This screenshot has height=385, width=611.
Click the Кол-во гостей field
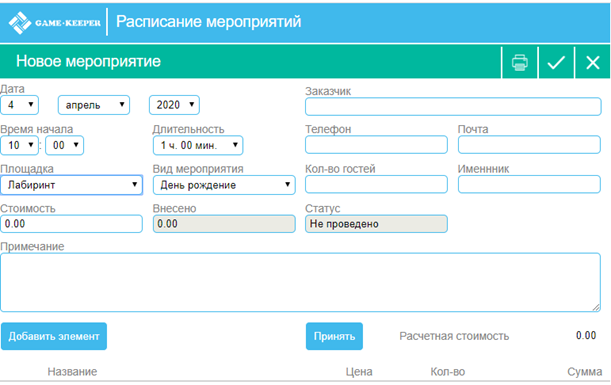click(x=376, y=184)
